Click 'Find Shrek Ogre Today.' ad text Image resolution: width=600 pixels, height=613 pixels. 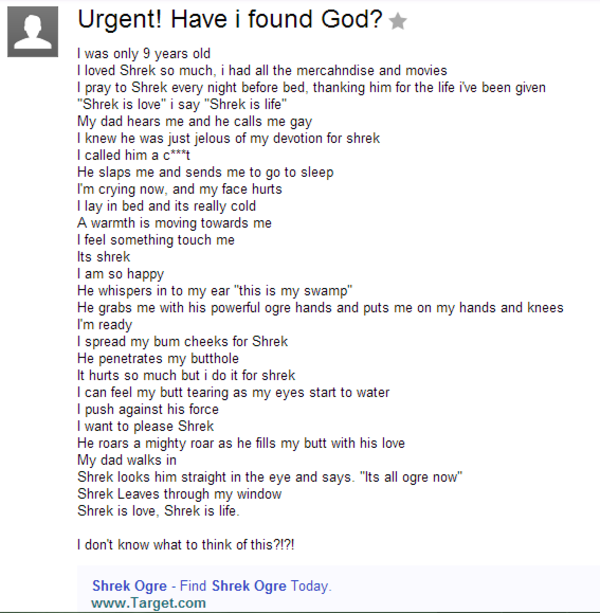255,586
